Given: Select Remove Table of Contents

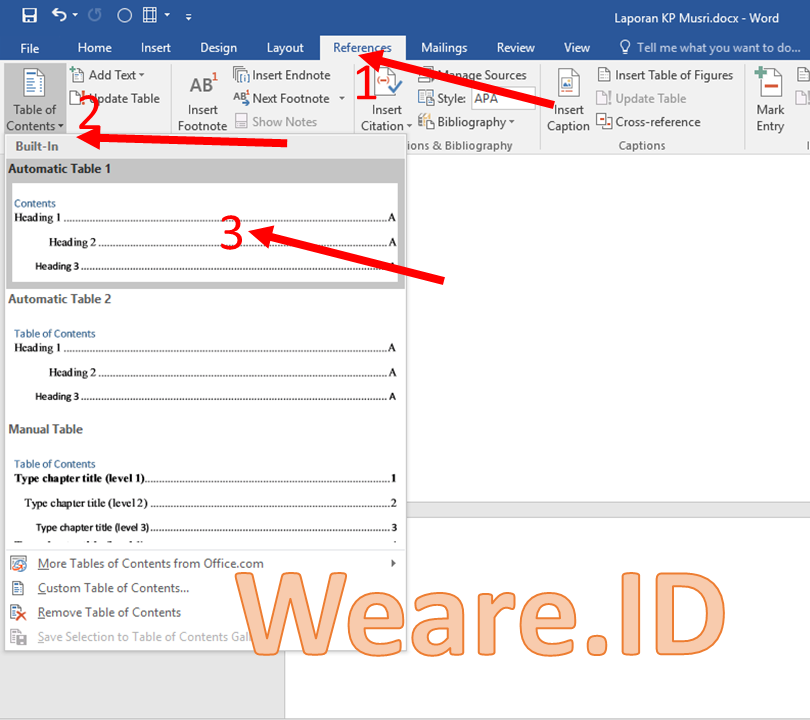Looking at the screenshot, I should (109, 612).
